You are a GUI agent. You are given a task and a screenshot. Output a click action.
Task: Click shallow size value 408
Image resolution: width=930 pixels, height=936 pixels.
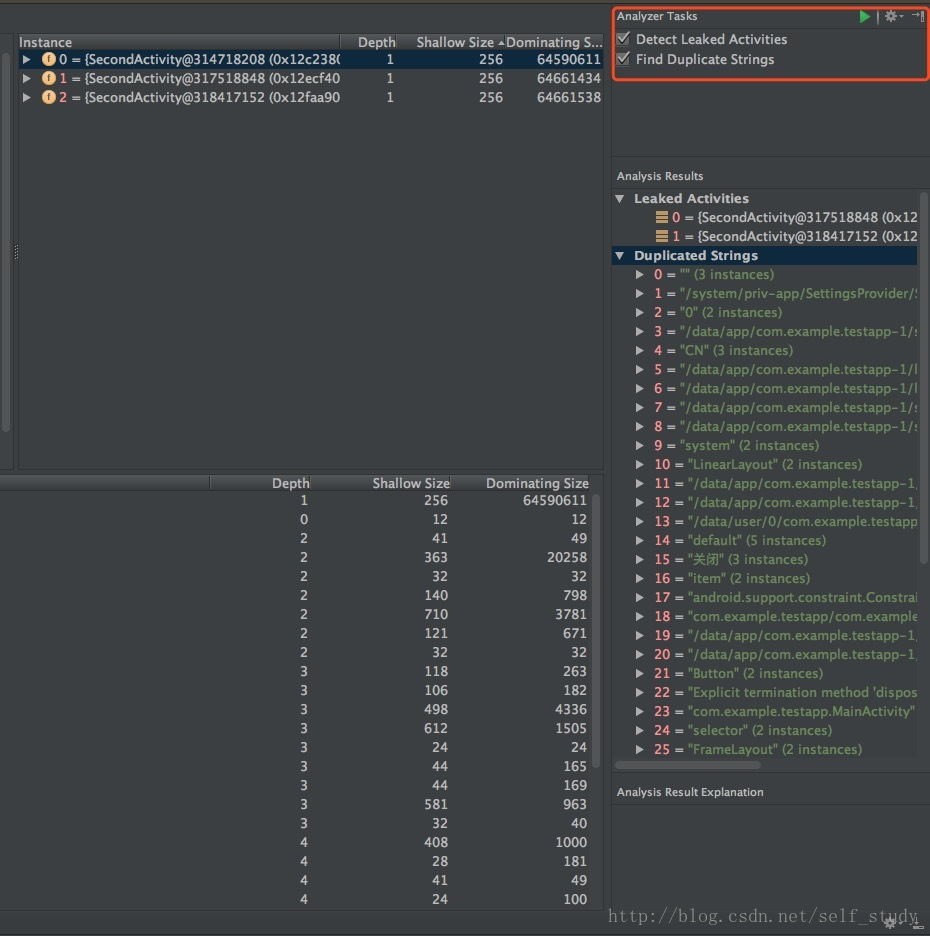[x=436, y=842]
